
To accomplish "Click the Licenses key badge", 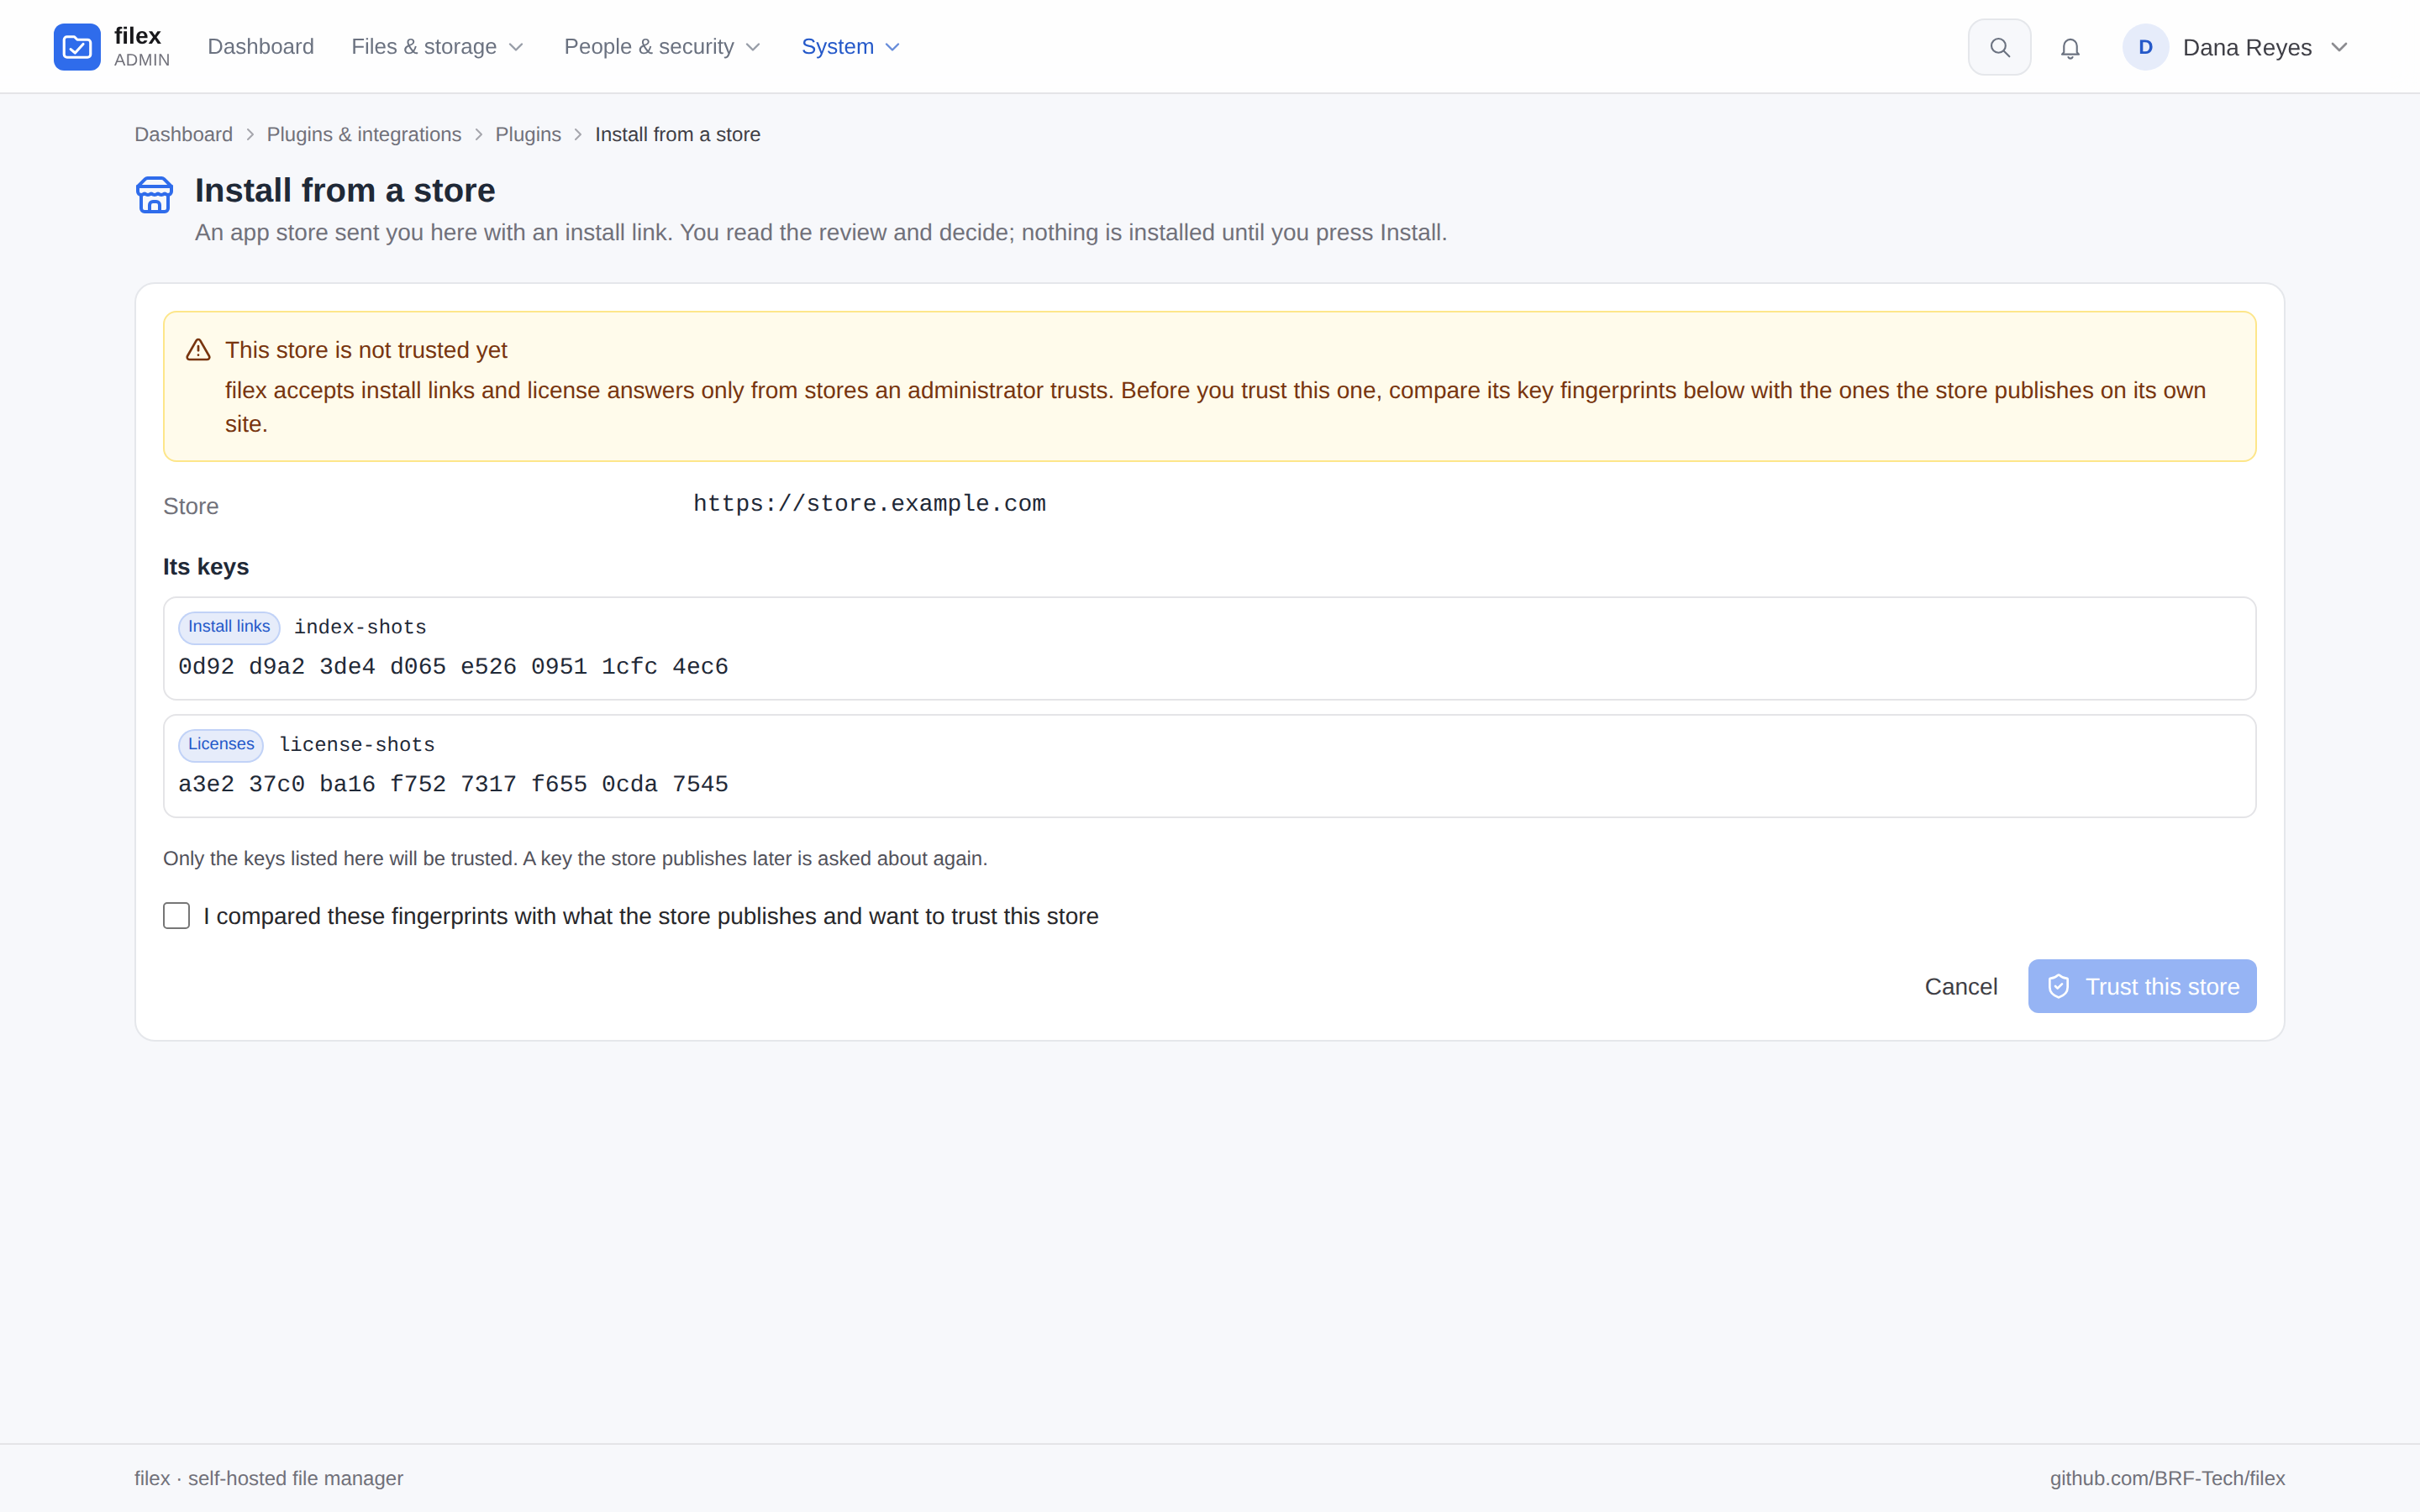I will pyautogui.click(x=221, y=745).
